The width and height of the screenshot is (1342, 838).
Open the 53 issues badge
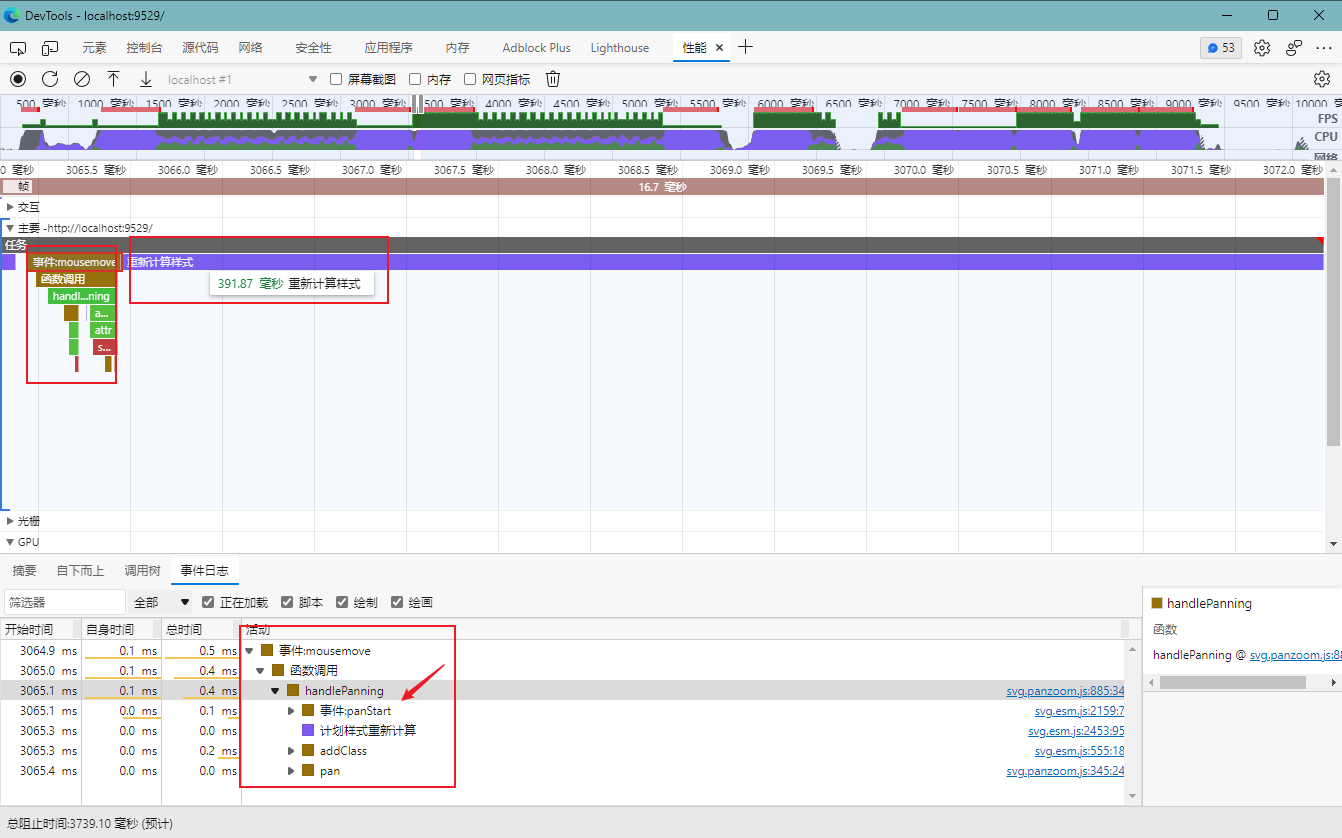tap(1221, 48)
